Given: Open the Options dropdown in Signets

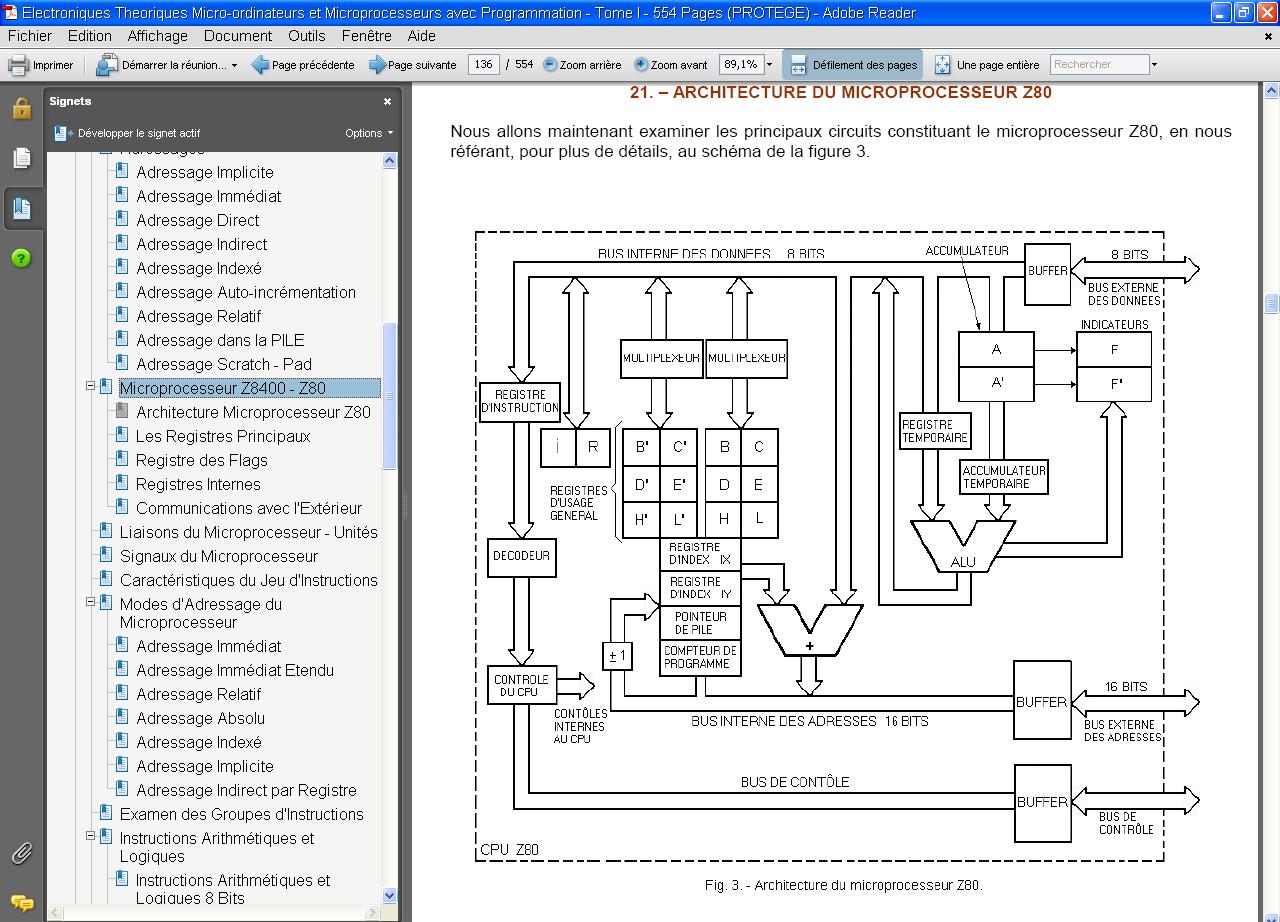Looking at the screenshot, I should [x=369, y=133].
